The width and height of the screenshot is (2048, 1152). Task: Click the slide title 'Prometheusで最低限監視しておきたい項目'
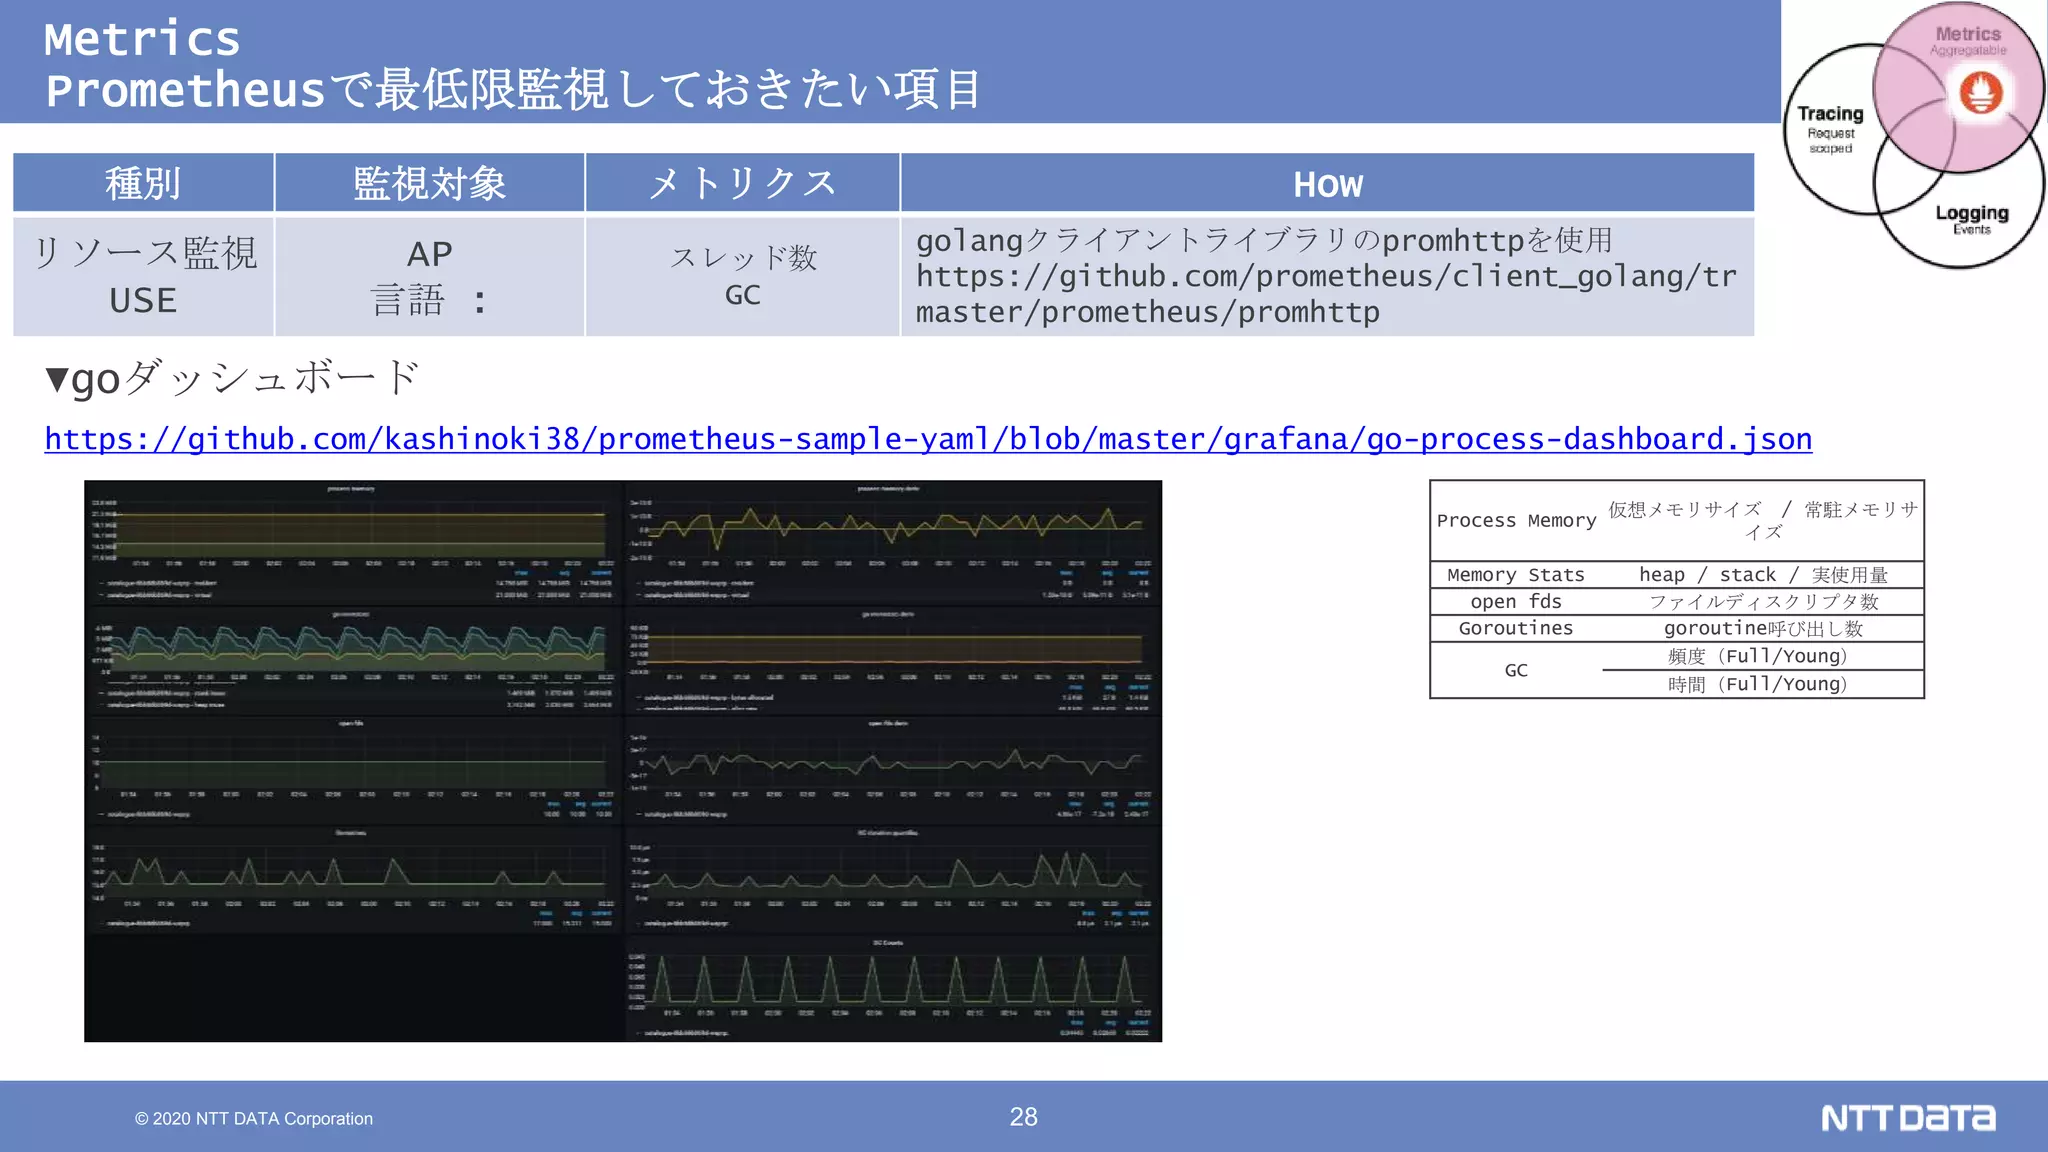pos(513,90)
